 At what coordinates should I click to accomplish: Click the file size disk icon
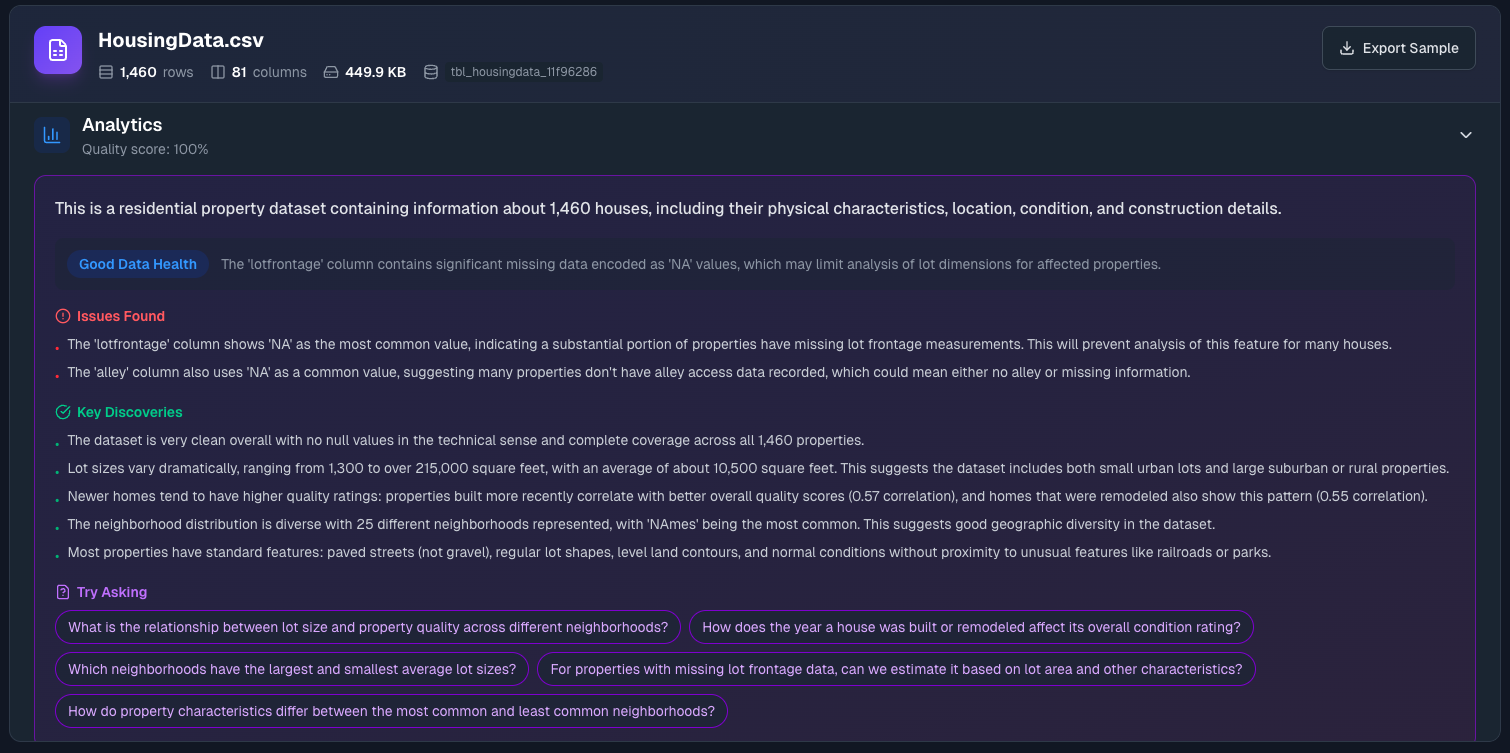(x=330, y=72)
